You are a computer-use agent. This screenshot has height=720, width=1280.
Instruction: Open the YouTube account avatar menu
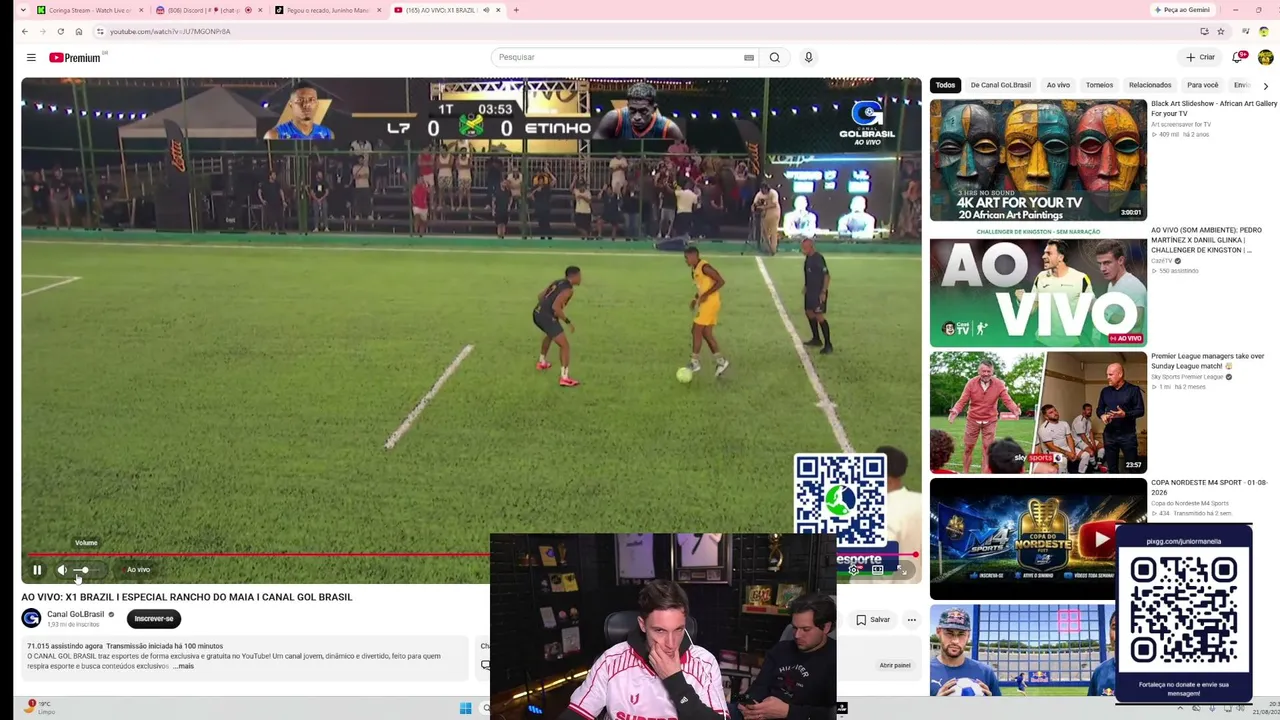(1265, 57)
